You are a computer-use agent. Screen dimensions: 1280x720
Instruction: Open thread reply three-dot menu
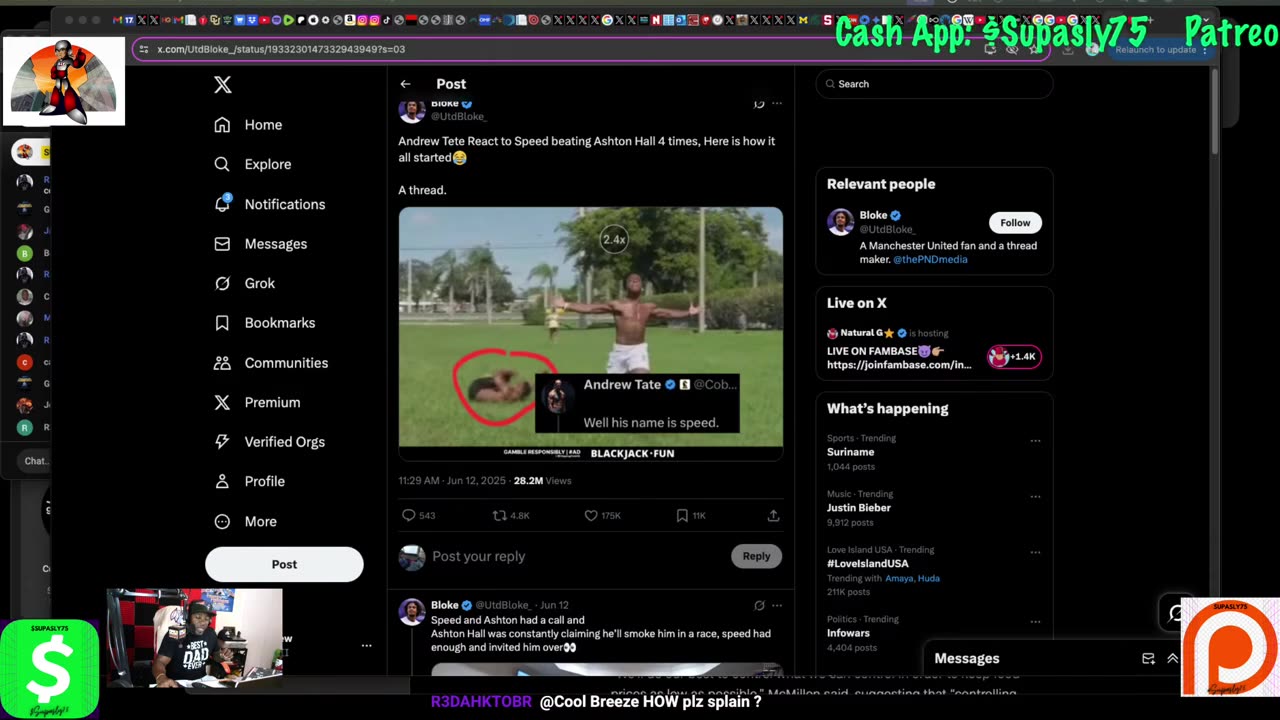tap(777, 605)
